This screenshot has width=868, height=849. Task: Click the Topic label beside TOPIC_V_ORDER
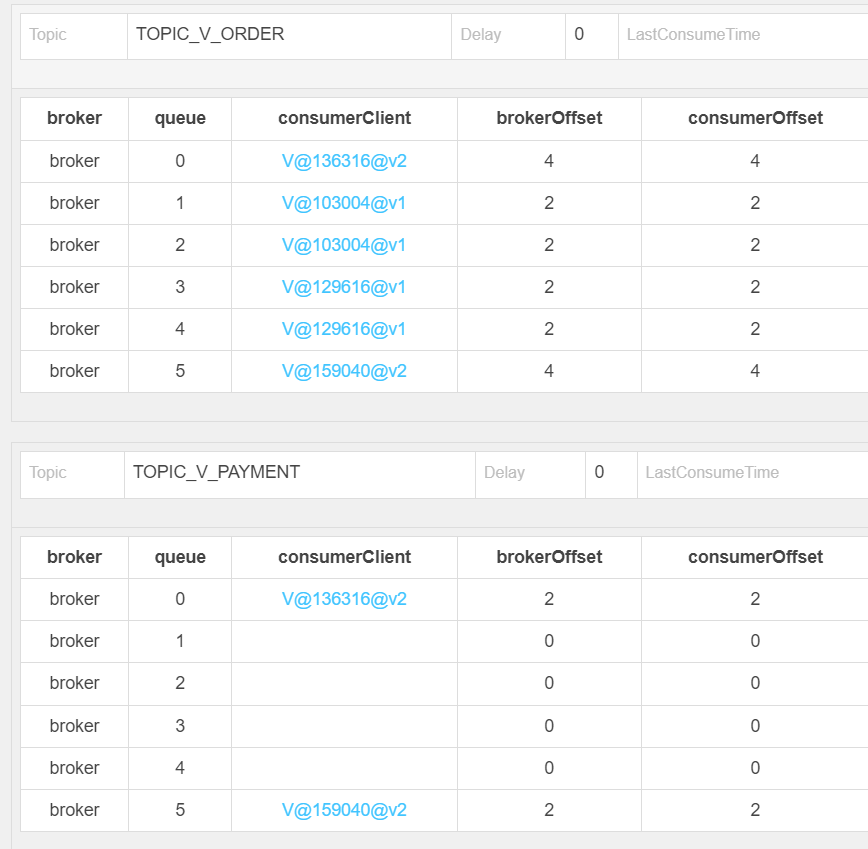pos(48,34)
